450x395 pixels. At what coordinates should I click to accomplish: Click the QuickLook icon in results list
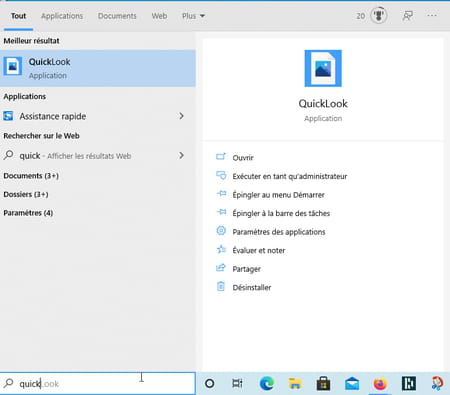click(x=13, y=66)
